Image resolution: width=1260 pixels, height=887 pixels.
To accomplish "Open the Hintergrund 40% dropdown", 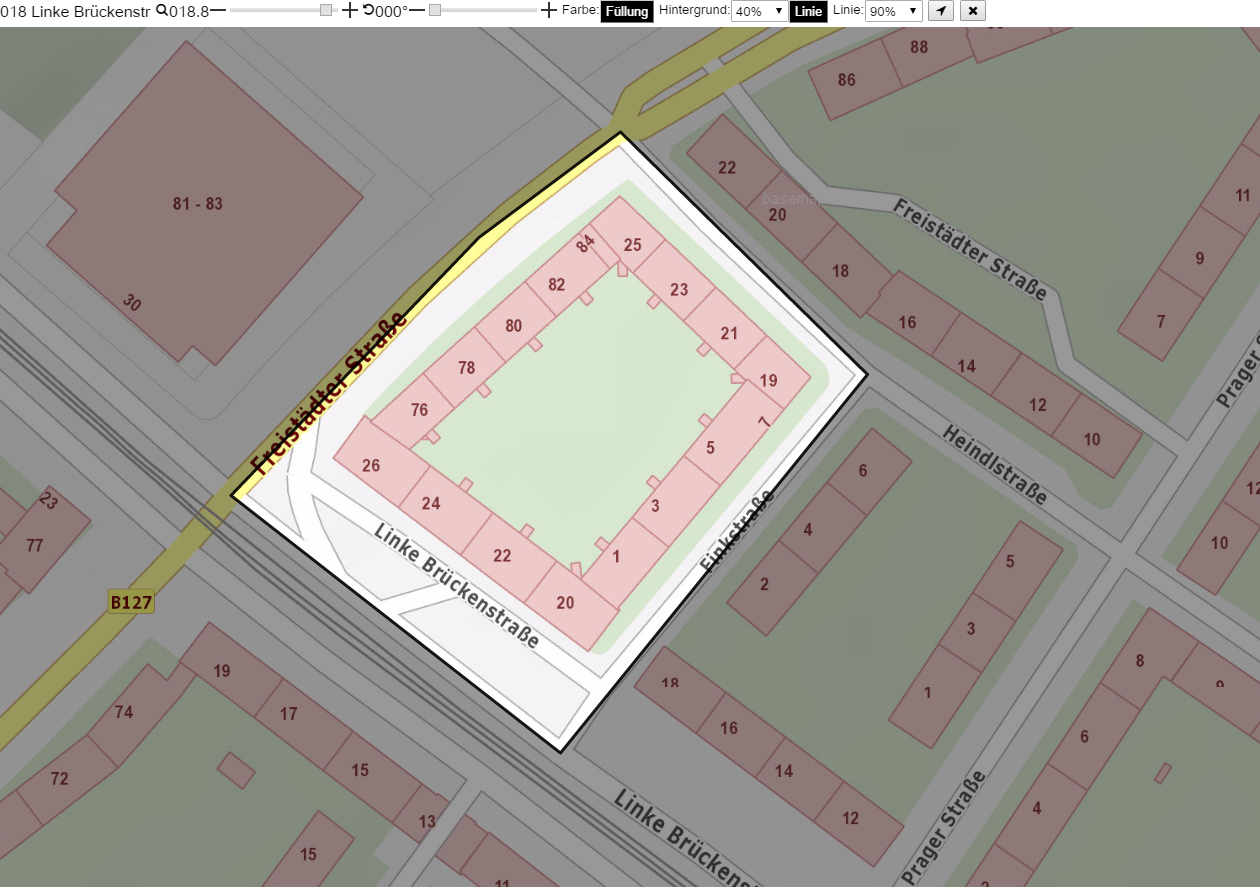I will [x=758, y=11].
